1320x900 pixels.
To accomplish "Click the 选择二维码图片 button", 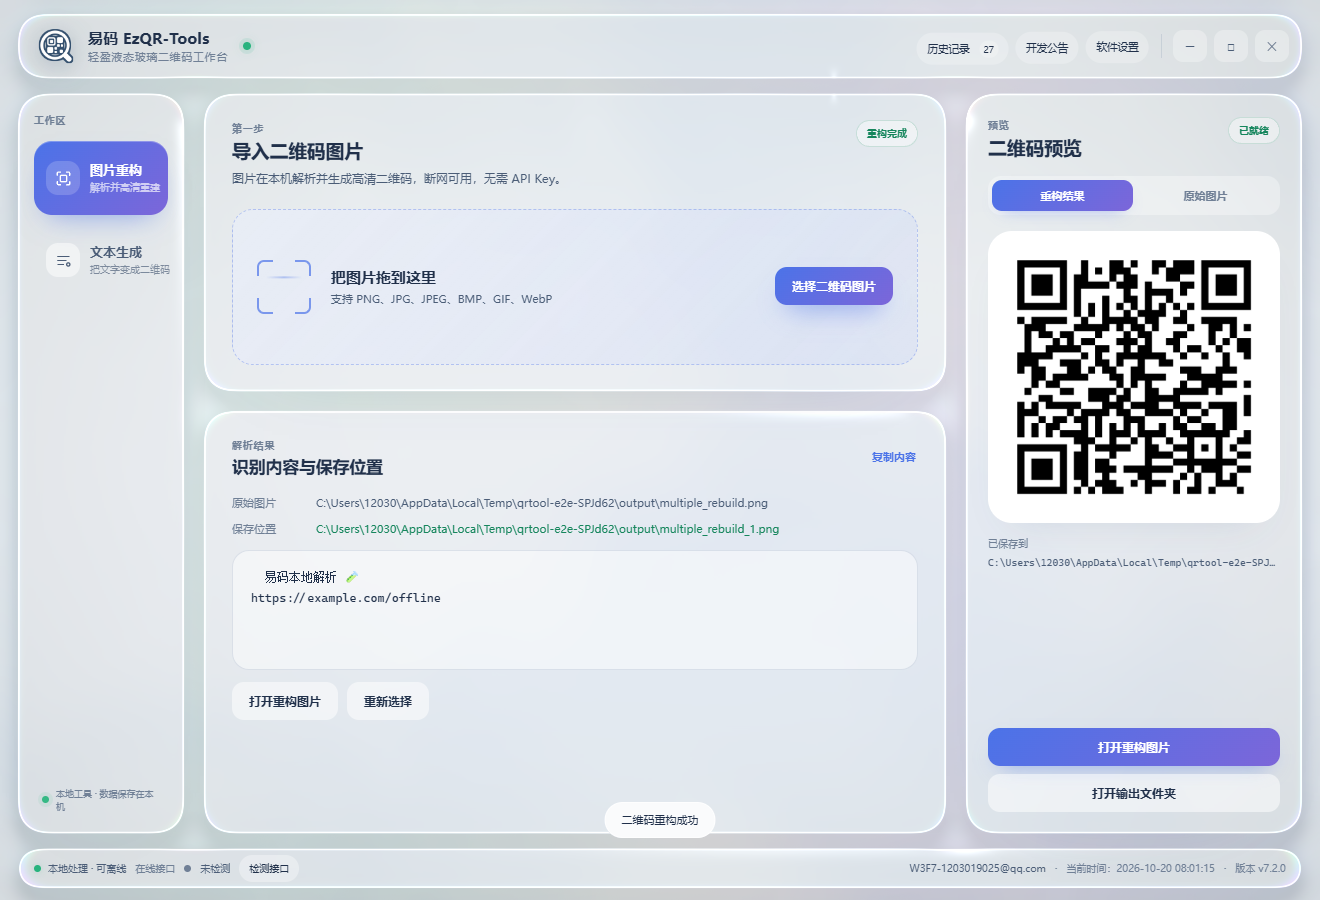I will pos(834,287).
